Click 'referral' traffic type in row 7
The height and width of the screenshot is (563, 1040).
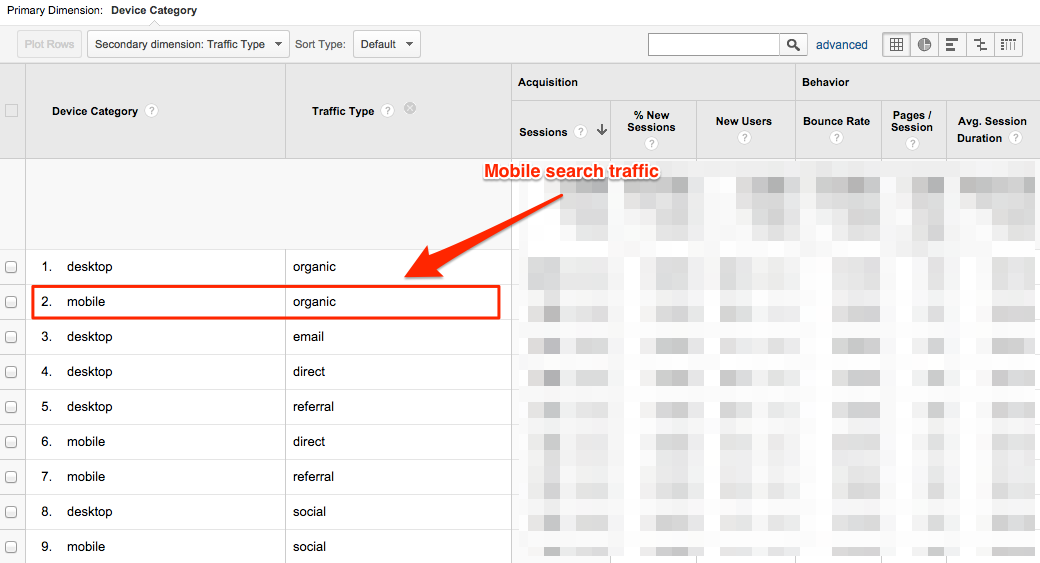tap(313, 477)
